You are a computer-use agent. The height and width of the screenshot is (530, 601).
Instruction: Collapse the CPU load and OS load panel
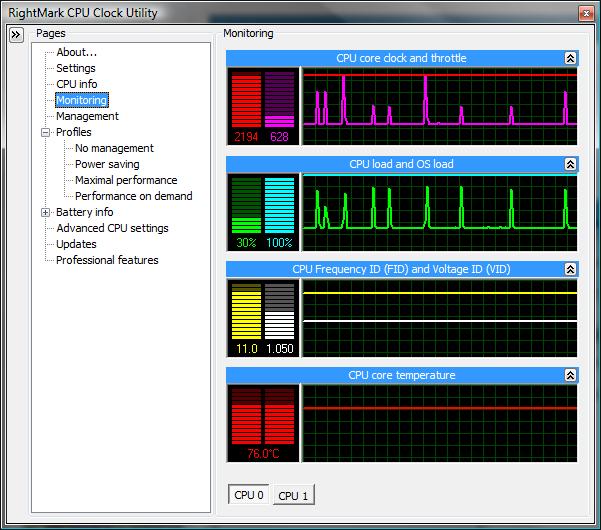[570, 164]
